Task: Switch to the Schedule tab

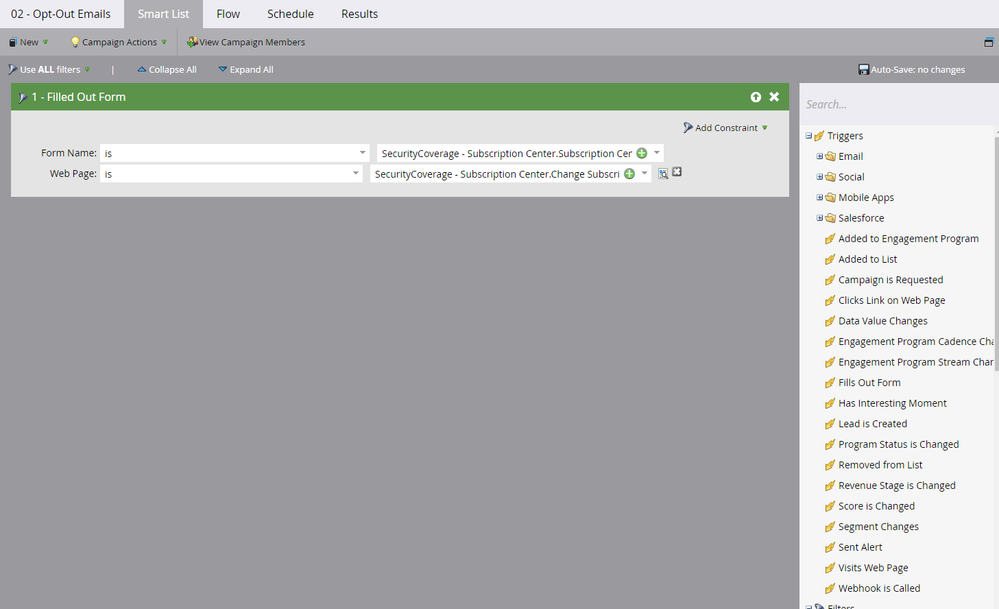Action: [290, 14]
